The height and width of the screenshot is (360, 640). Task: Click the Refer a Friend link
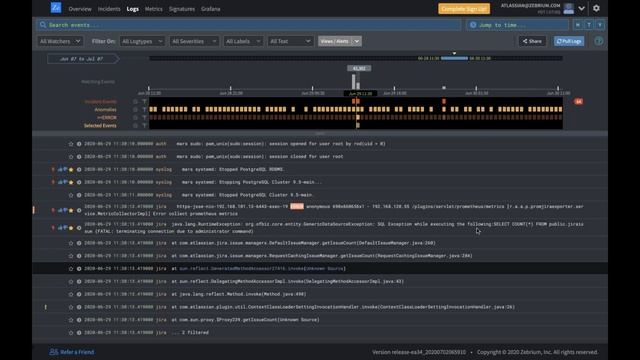72,352
